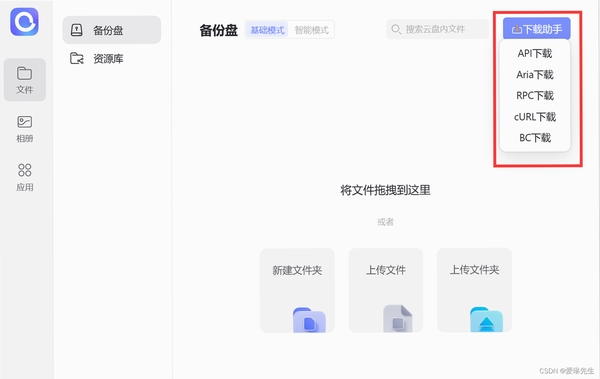Click the Aliyun Drive logo icon
The height and width of the screenshot is (379, 600).
pos(24,22)
